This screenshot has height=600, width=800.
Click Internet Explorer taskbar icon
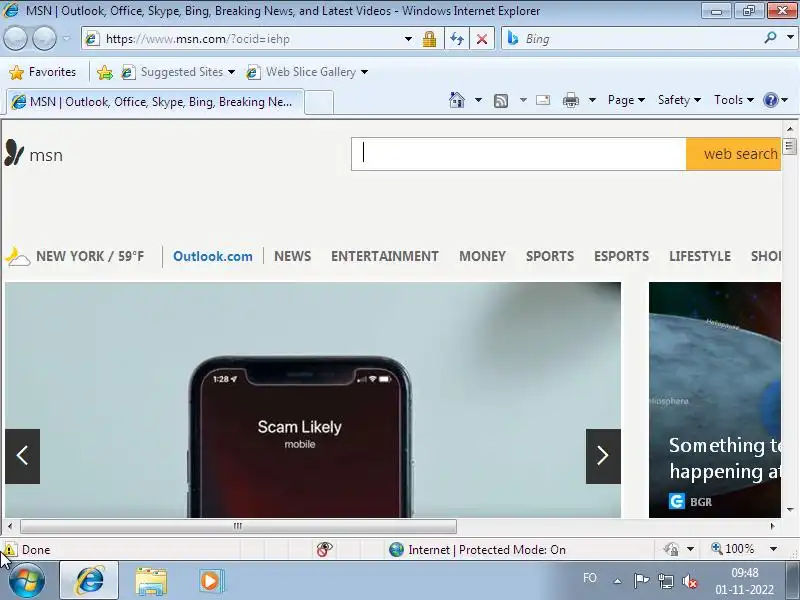click(90, 581)
